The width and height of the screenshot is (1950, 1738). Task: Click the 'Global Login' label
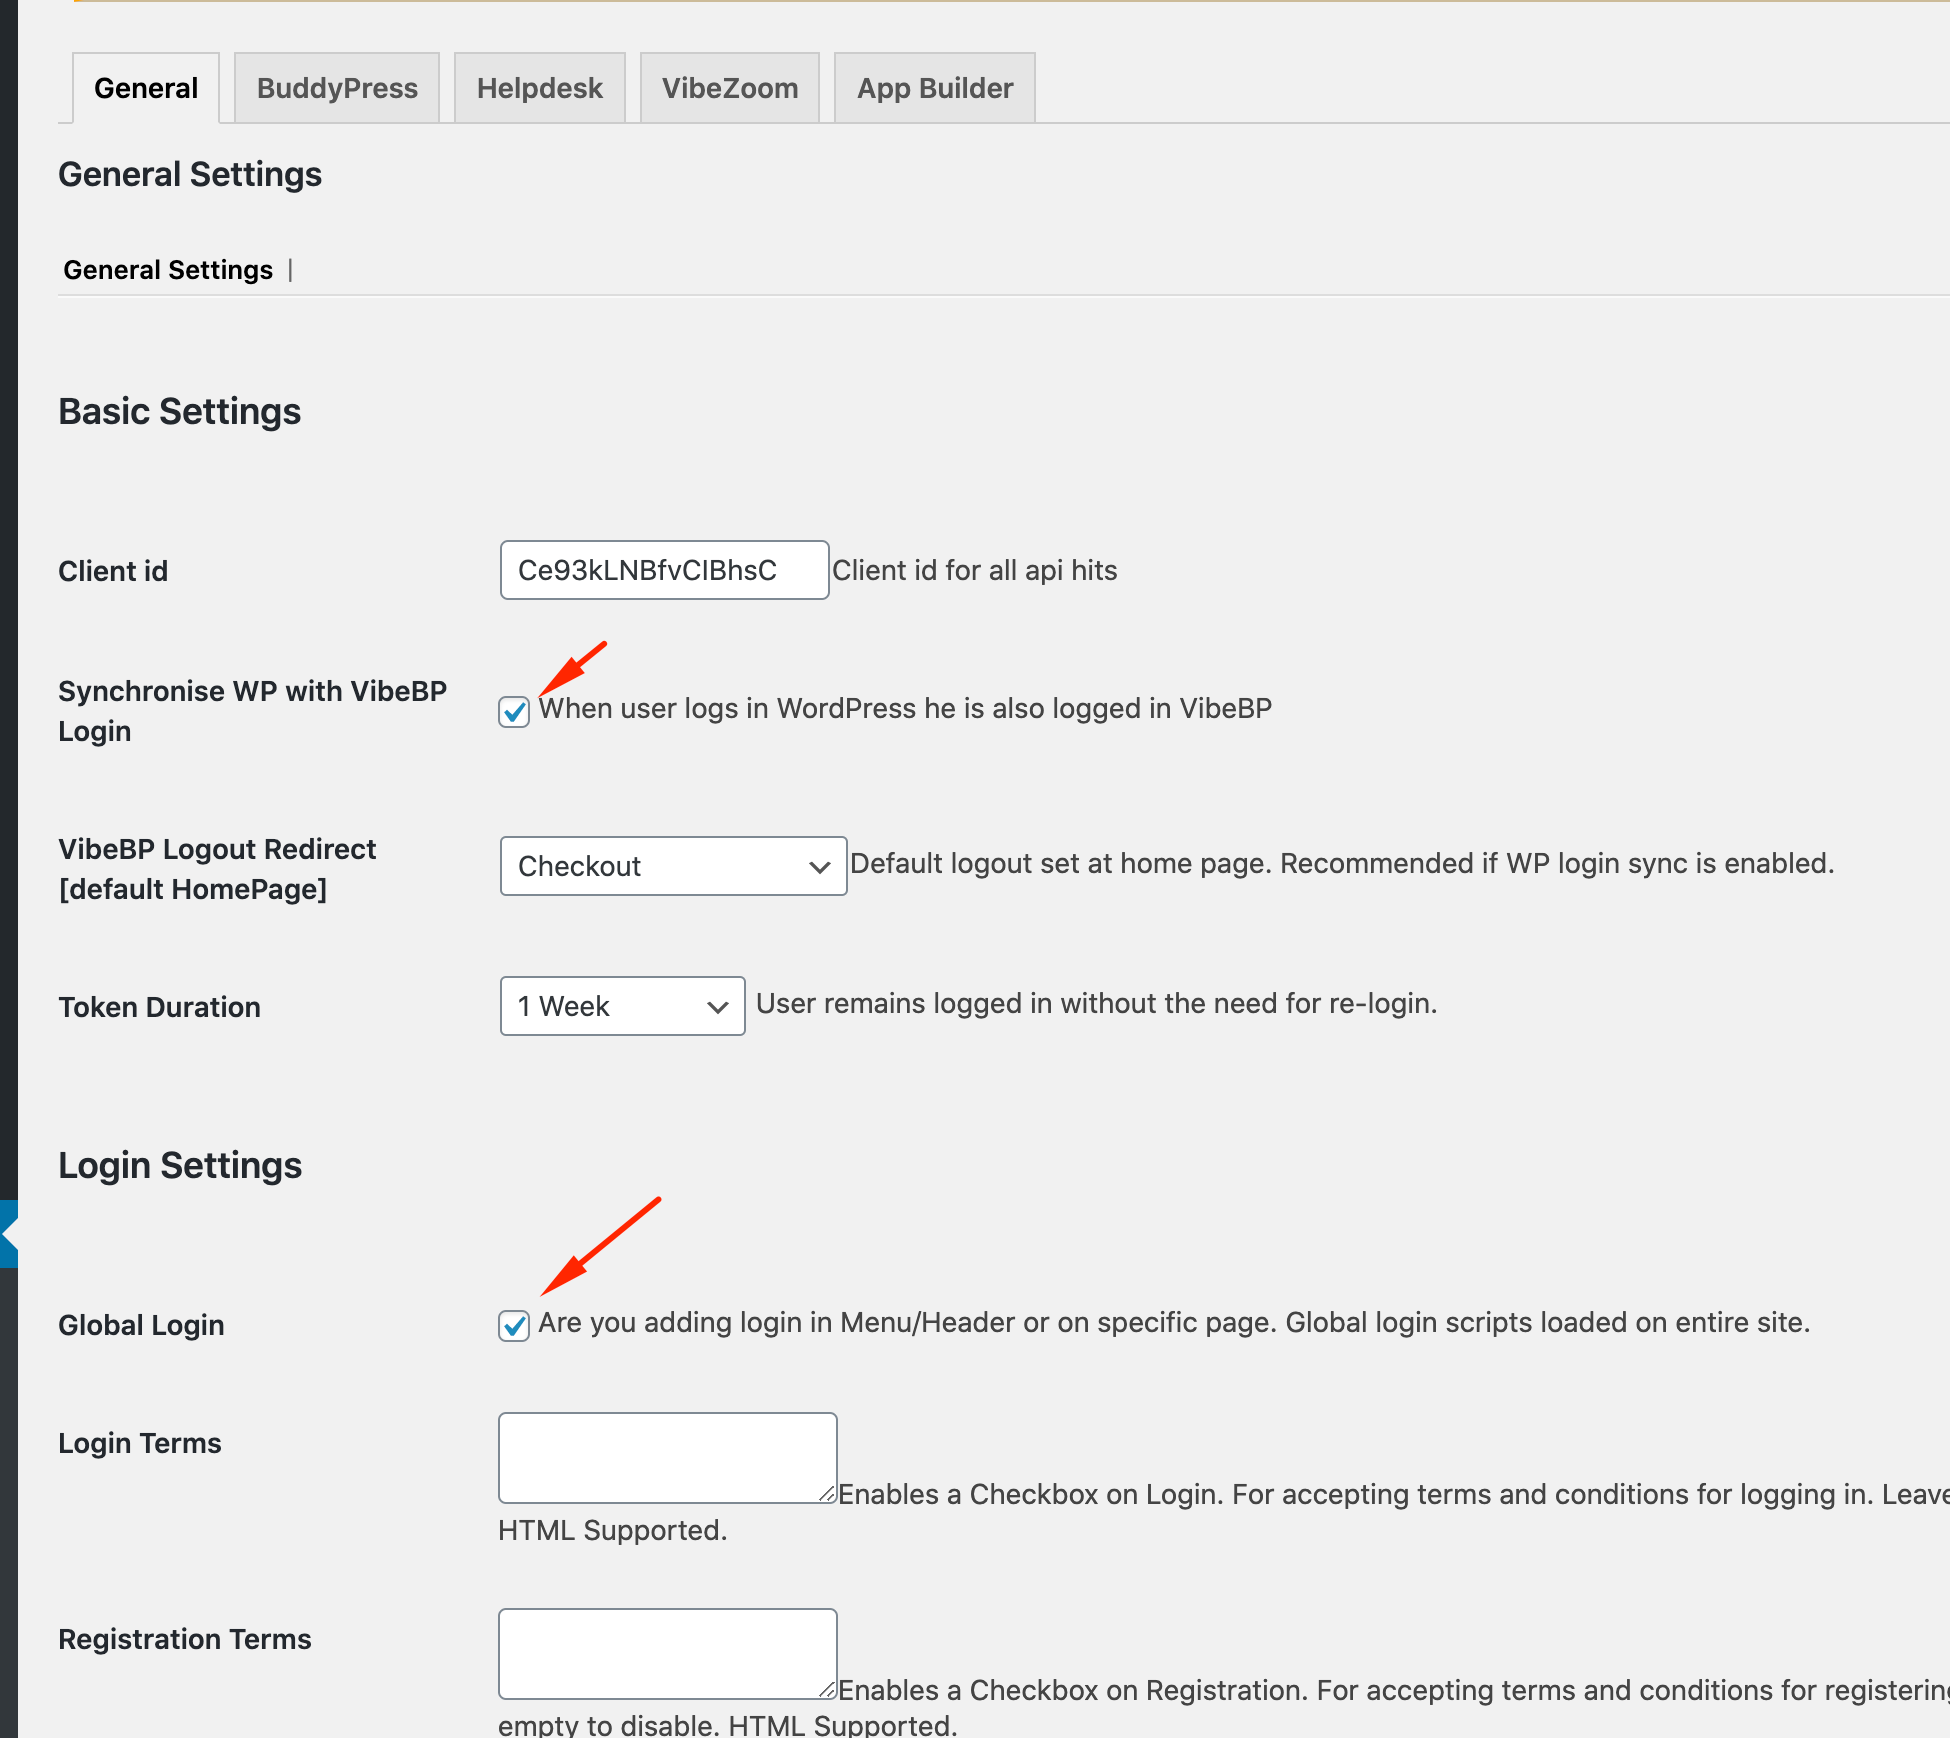click(141, 1325)
